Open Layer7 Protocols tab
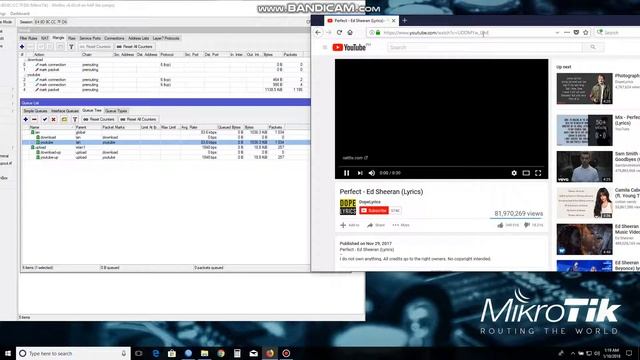Screen dimensions: 640x360 click(166, 38)
